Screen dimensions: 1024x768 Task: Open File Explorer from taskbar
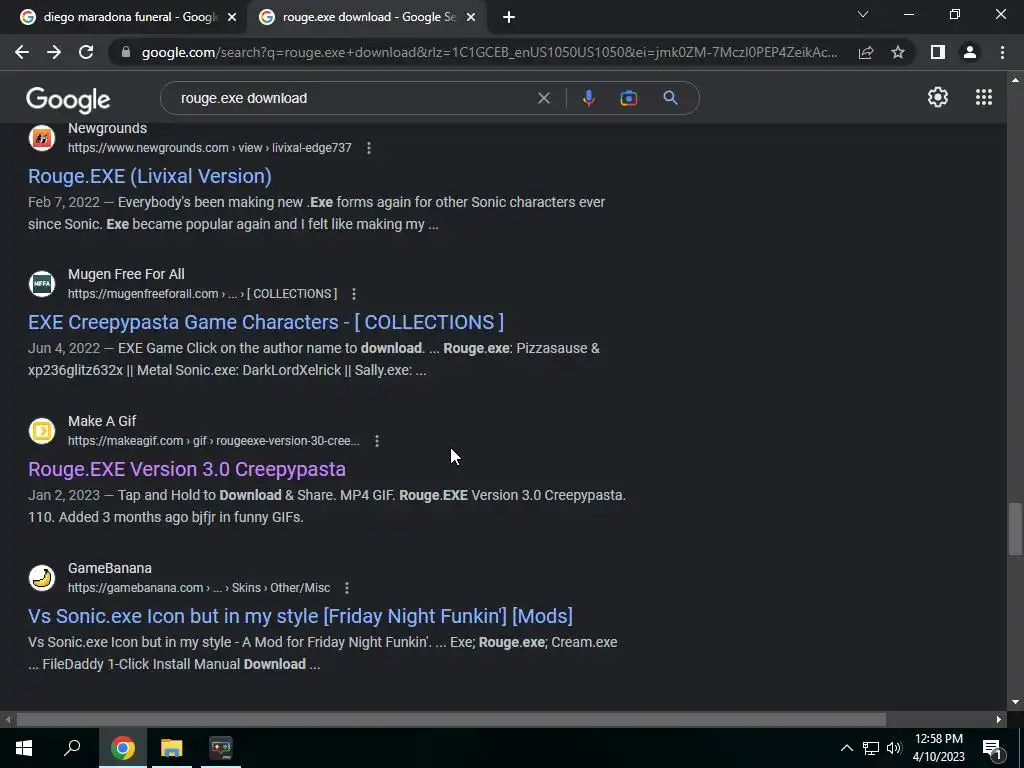(172, 748)
